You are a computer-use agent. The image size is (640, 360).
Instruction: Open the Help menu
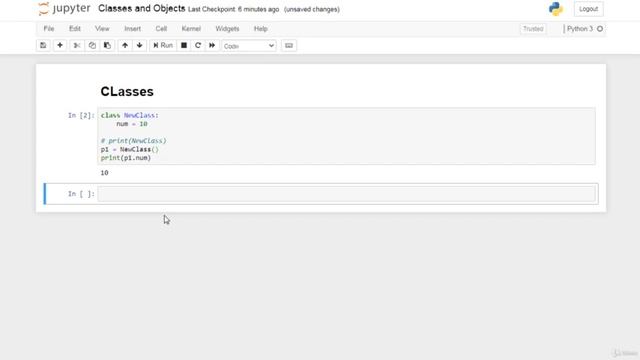coord(260,29)
